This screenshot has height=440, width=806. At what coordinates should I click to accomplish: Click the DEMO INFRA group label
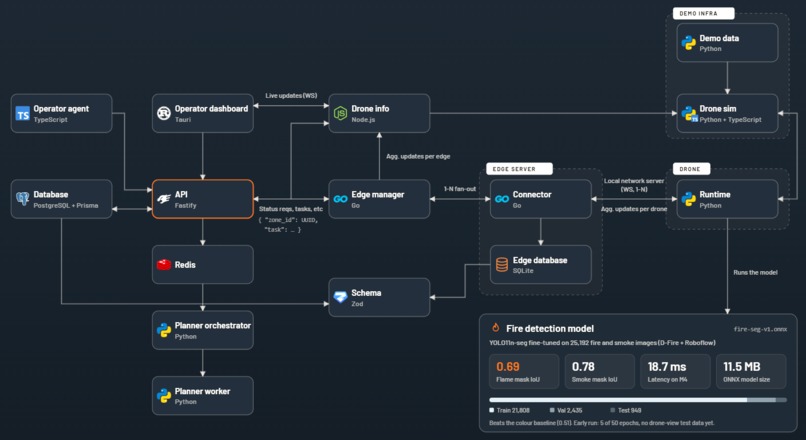[x=703, y=13]
